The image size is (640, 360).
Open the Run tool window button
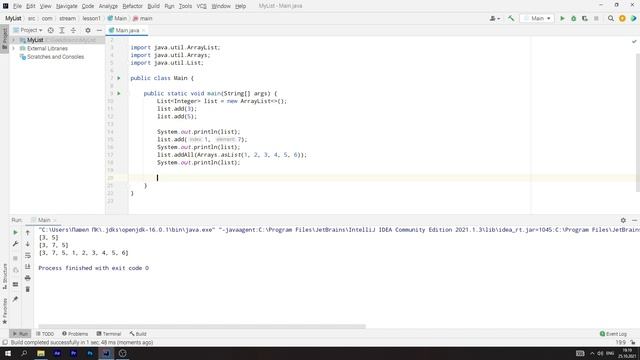pos(20,334)
